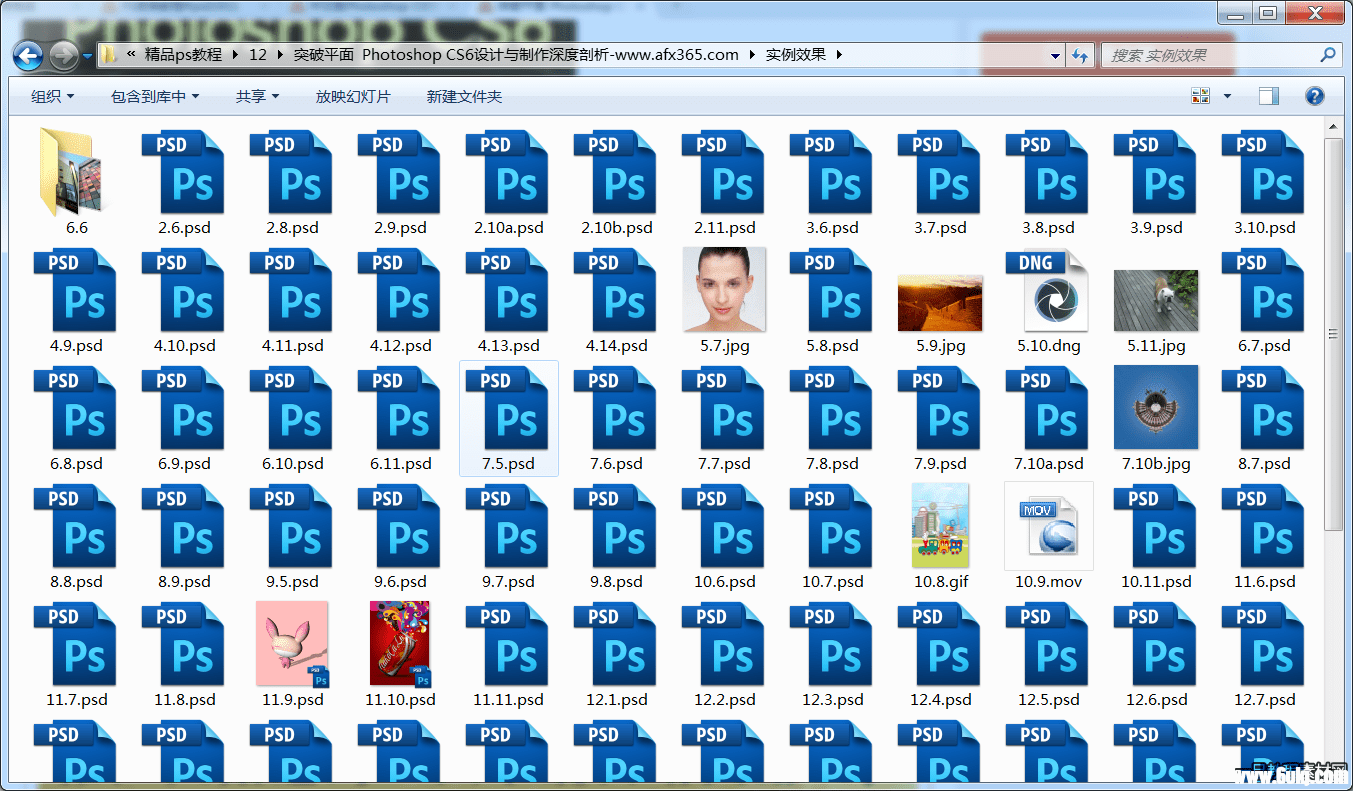Select the 10.9.mov video file icon

[x=1048, y=526]
